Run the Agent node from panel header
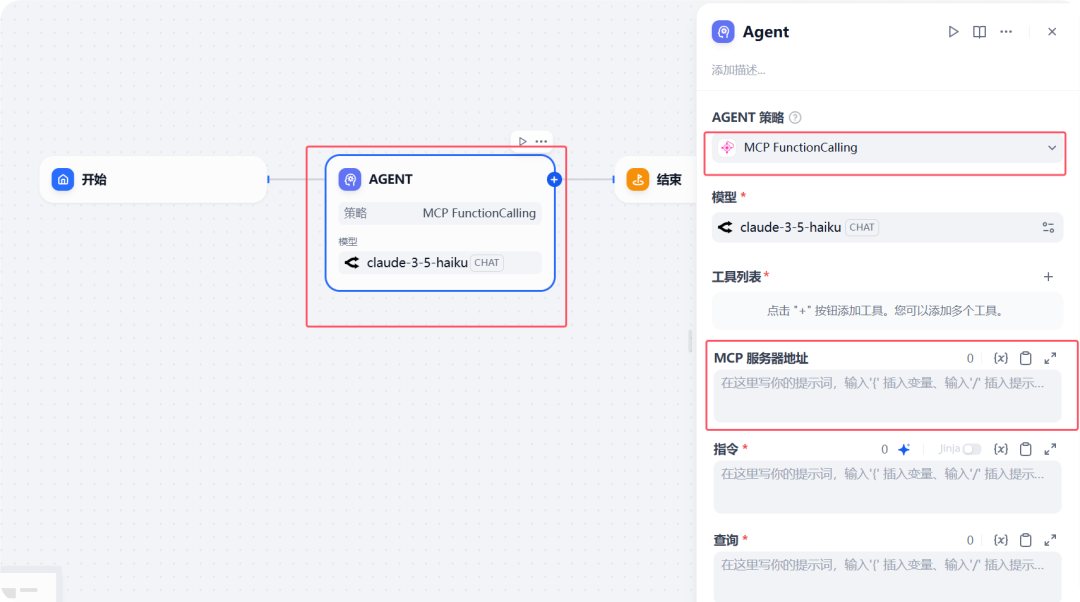The image size is (1080, 602). coord(953,32)
